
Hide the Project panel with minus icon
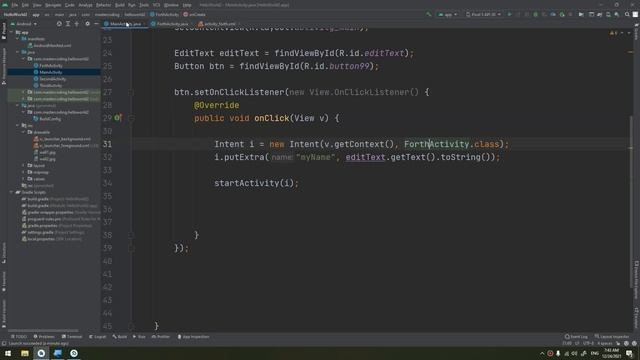[x=96, y=24]
